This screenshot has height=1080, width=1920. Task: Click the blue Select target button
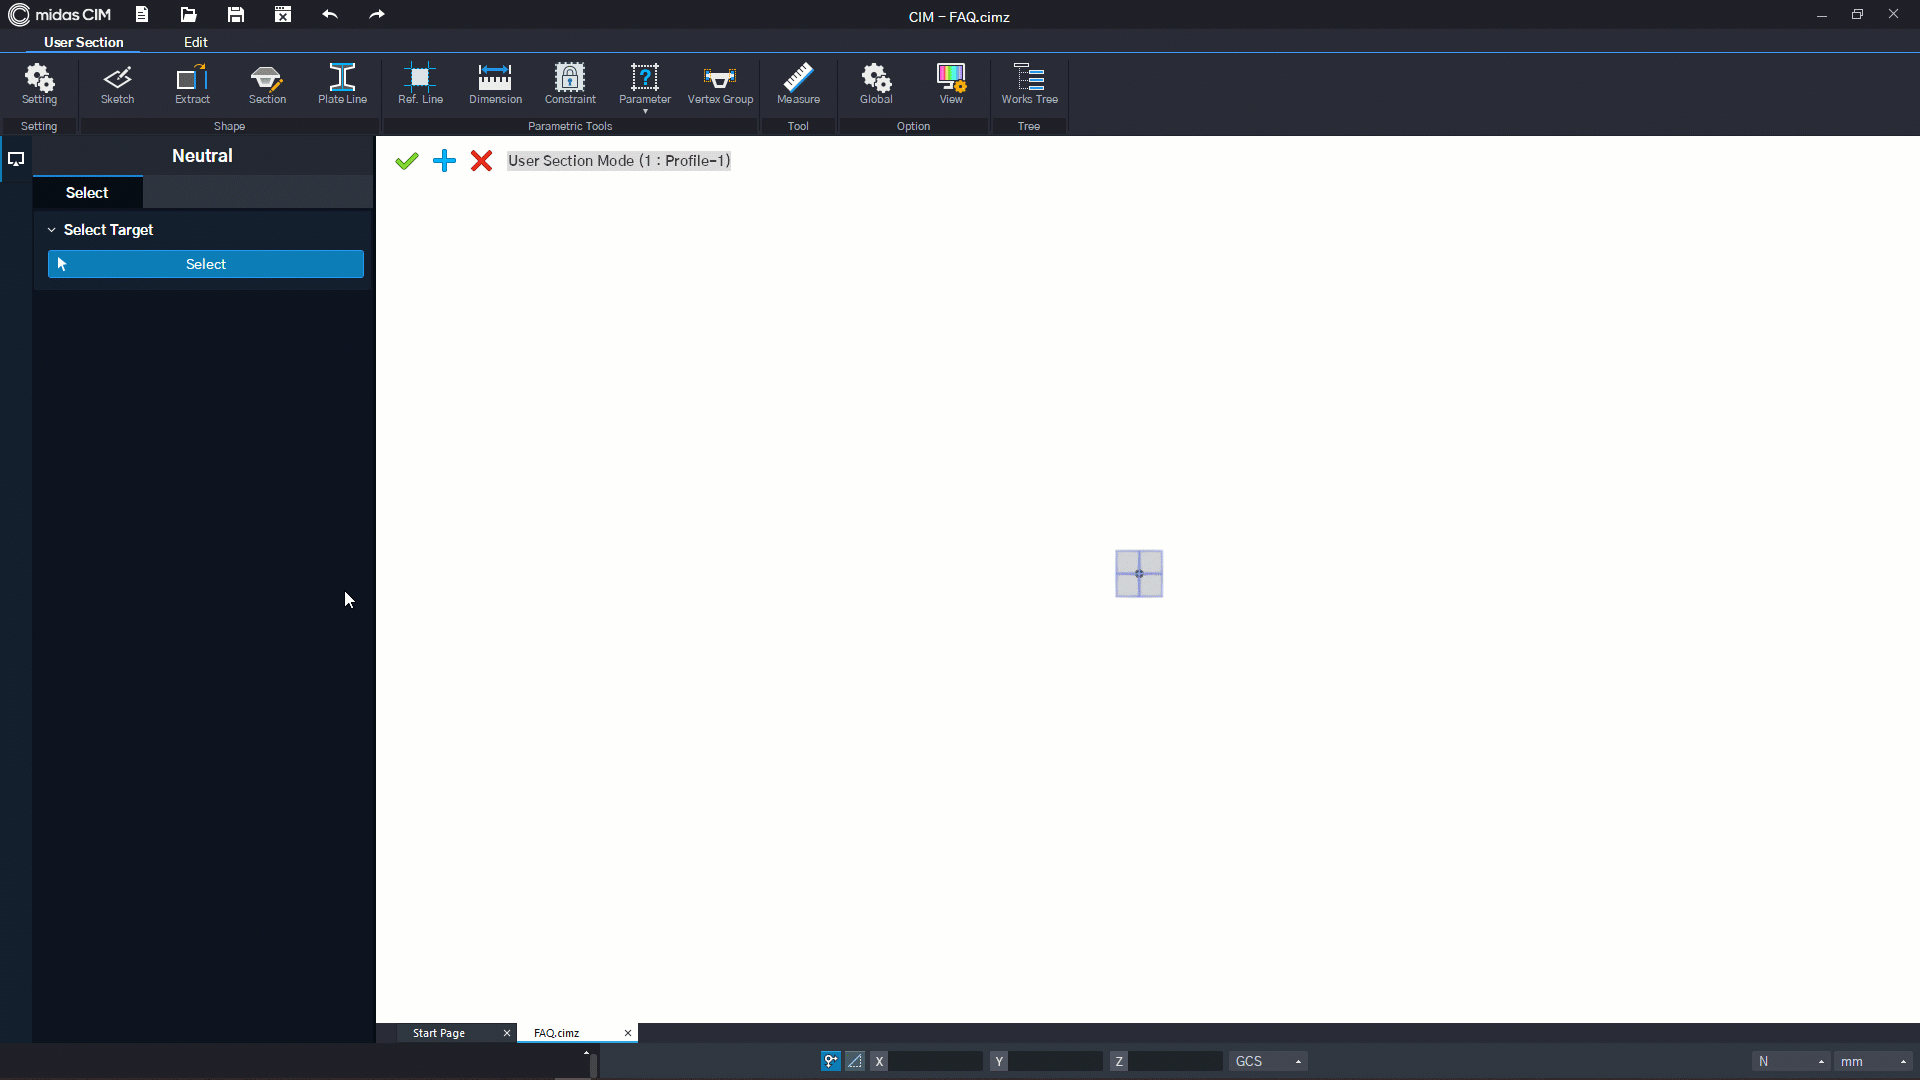click(206, 264)
